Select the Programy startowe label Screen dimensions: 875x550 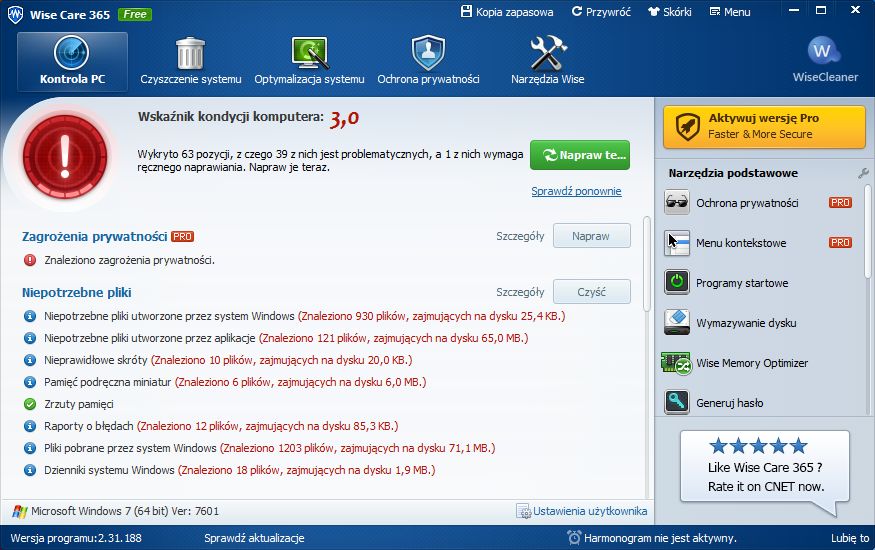pyautogui.click(x=742, y=283)
